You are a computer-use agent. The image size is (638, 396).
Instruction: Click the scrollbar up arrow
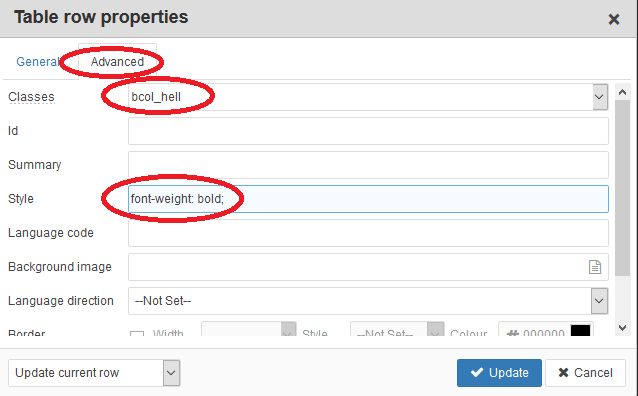click(622, 92)
